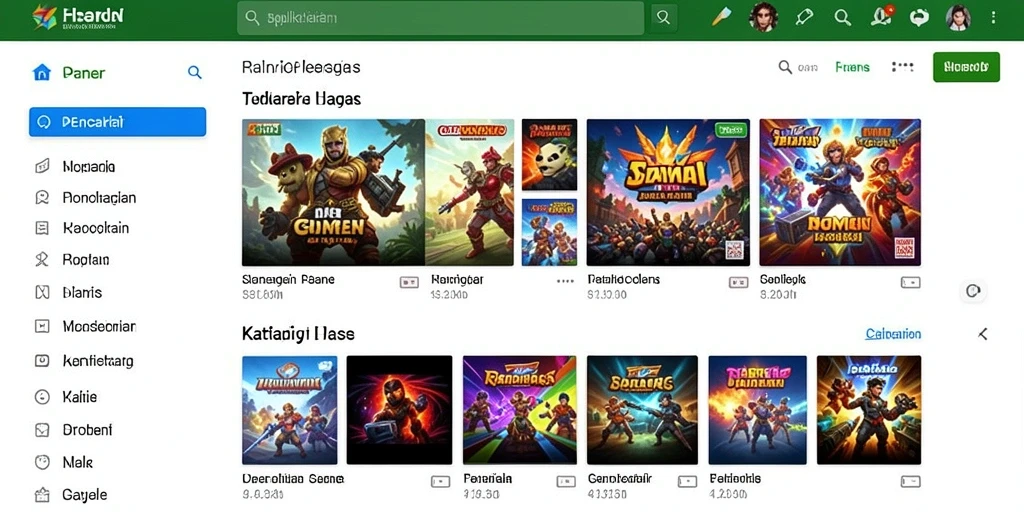Click the pencil icon in header

pyautogui.click(x=721, y=18)
